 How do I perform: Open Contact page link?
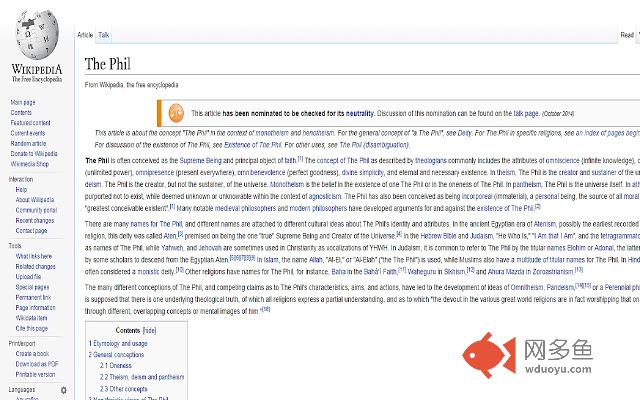[31, 231]
